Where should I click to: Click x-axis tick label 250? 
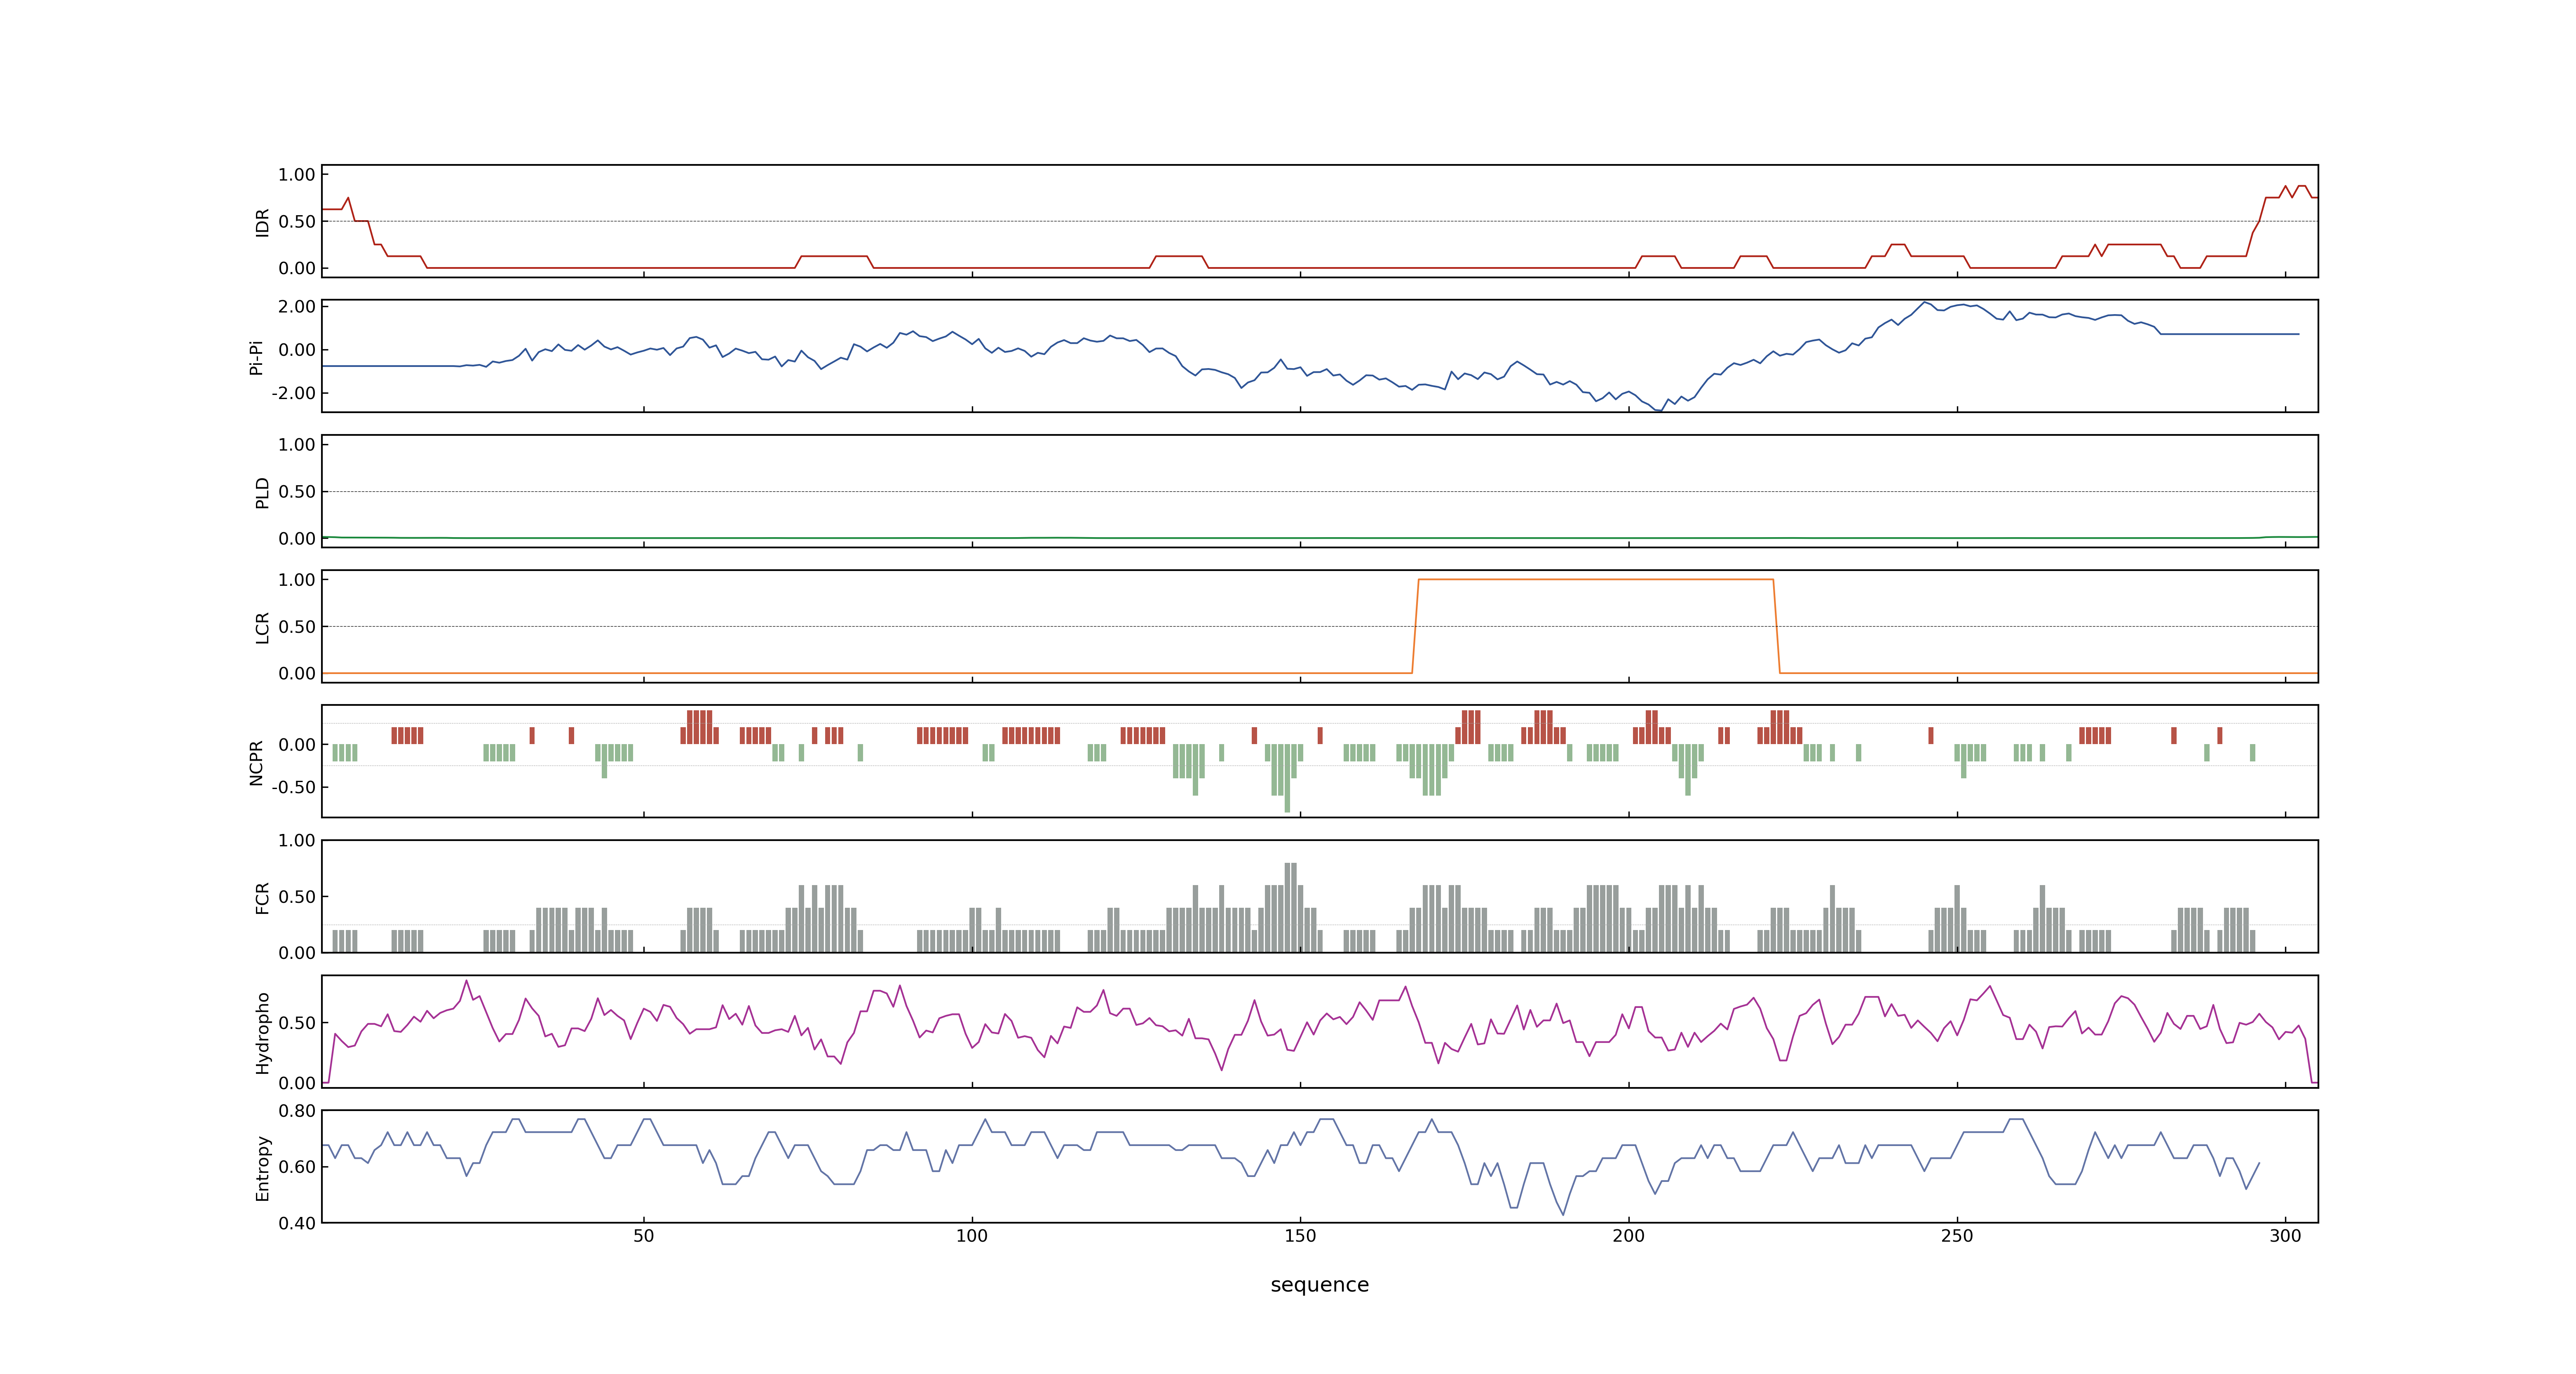[1957, 1236]
